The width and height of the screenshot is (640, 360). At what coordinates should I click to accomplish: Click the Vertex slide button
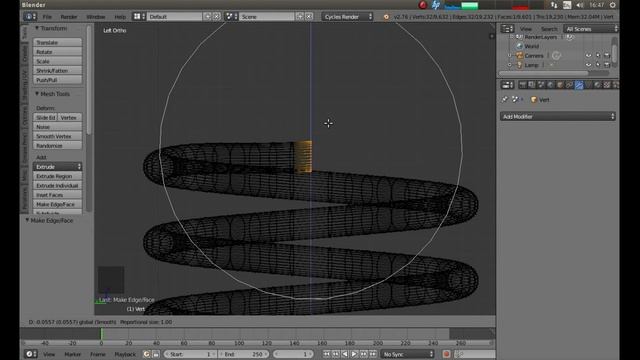69,118
